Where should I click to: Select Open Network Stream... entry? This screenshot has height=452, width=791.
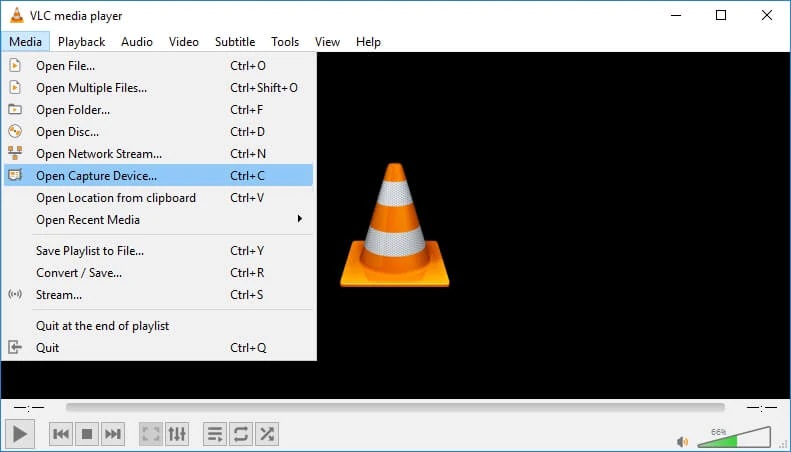(x=158, y=153)
